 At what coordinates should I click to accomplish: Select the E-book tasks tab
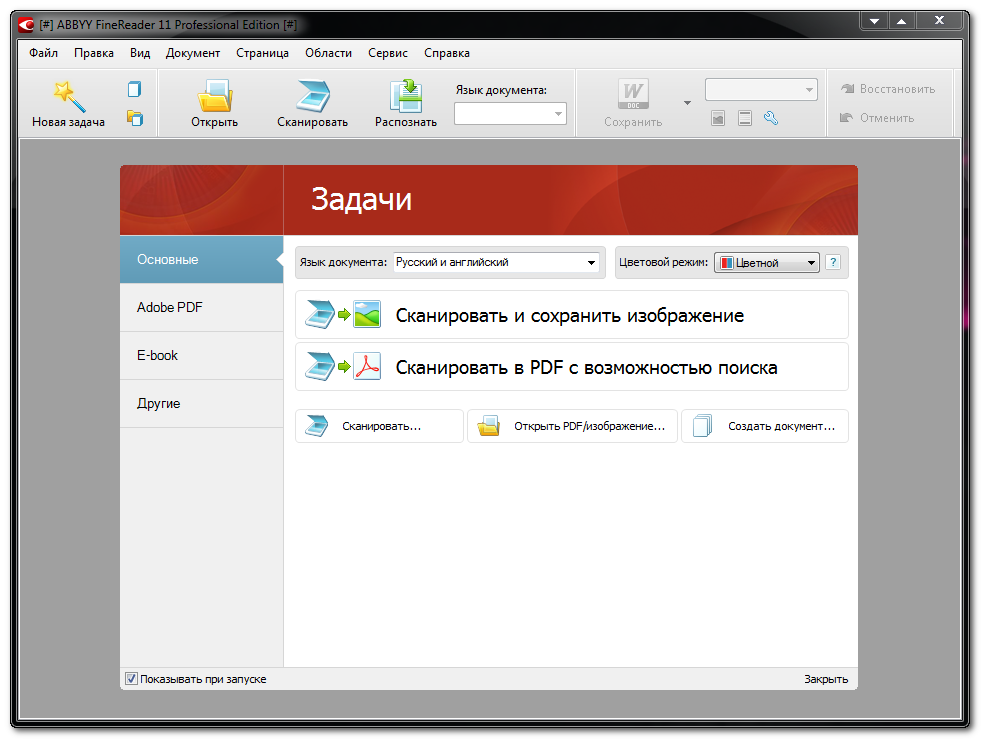(201, 355)
